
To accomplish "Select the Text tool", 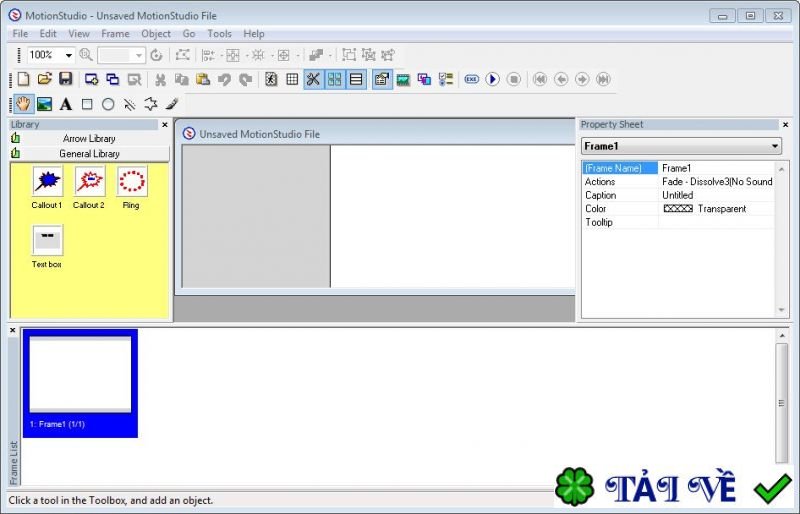I will click(65, 104).
